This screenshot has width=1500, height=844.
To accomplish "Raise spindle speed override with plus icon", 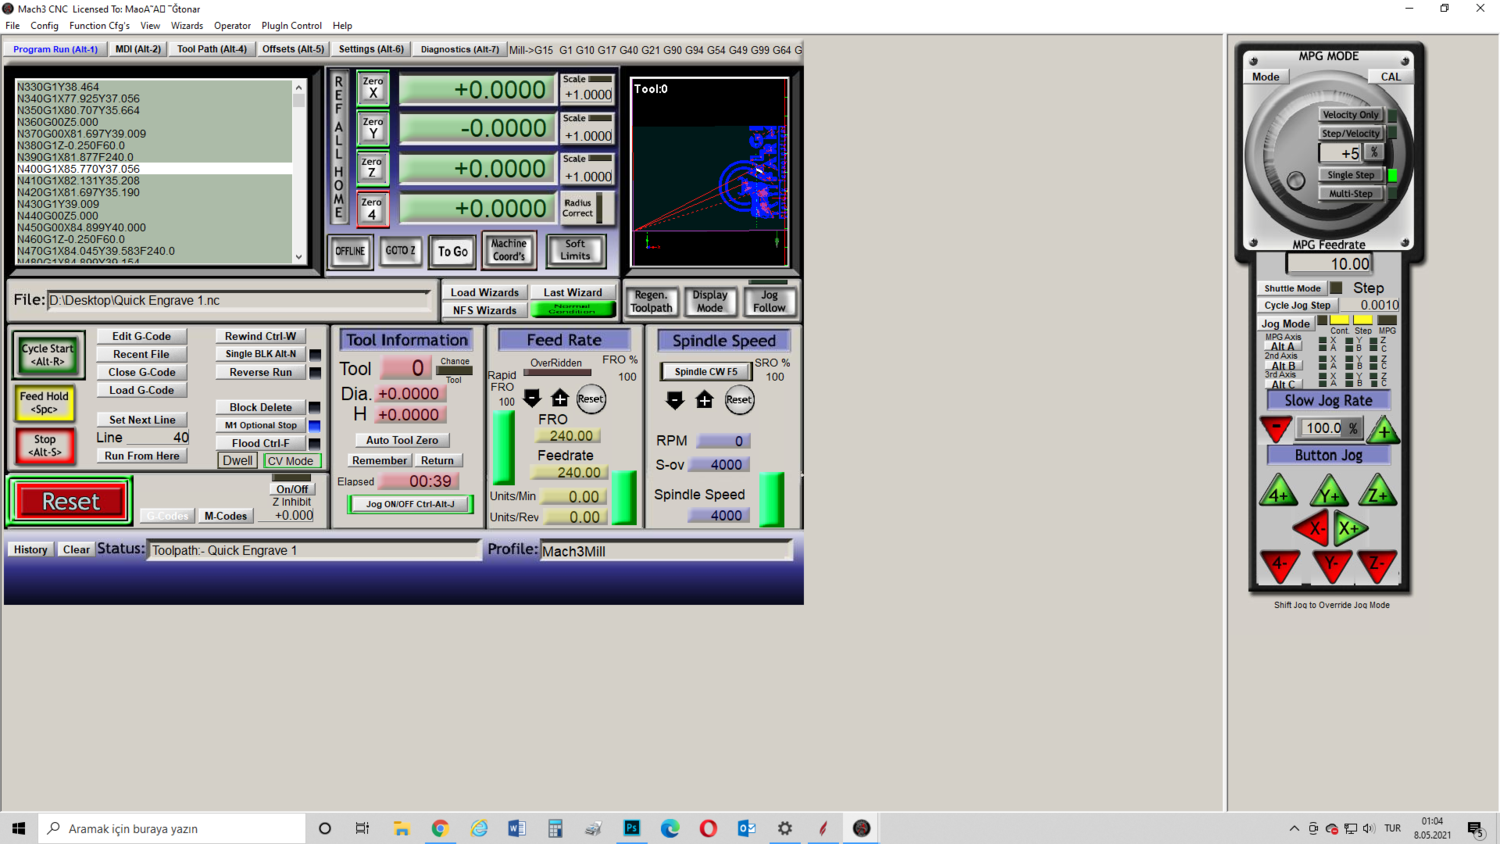I will tap(704, 400).
